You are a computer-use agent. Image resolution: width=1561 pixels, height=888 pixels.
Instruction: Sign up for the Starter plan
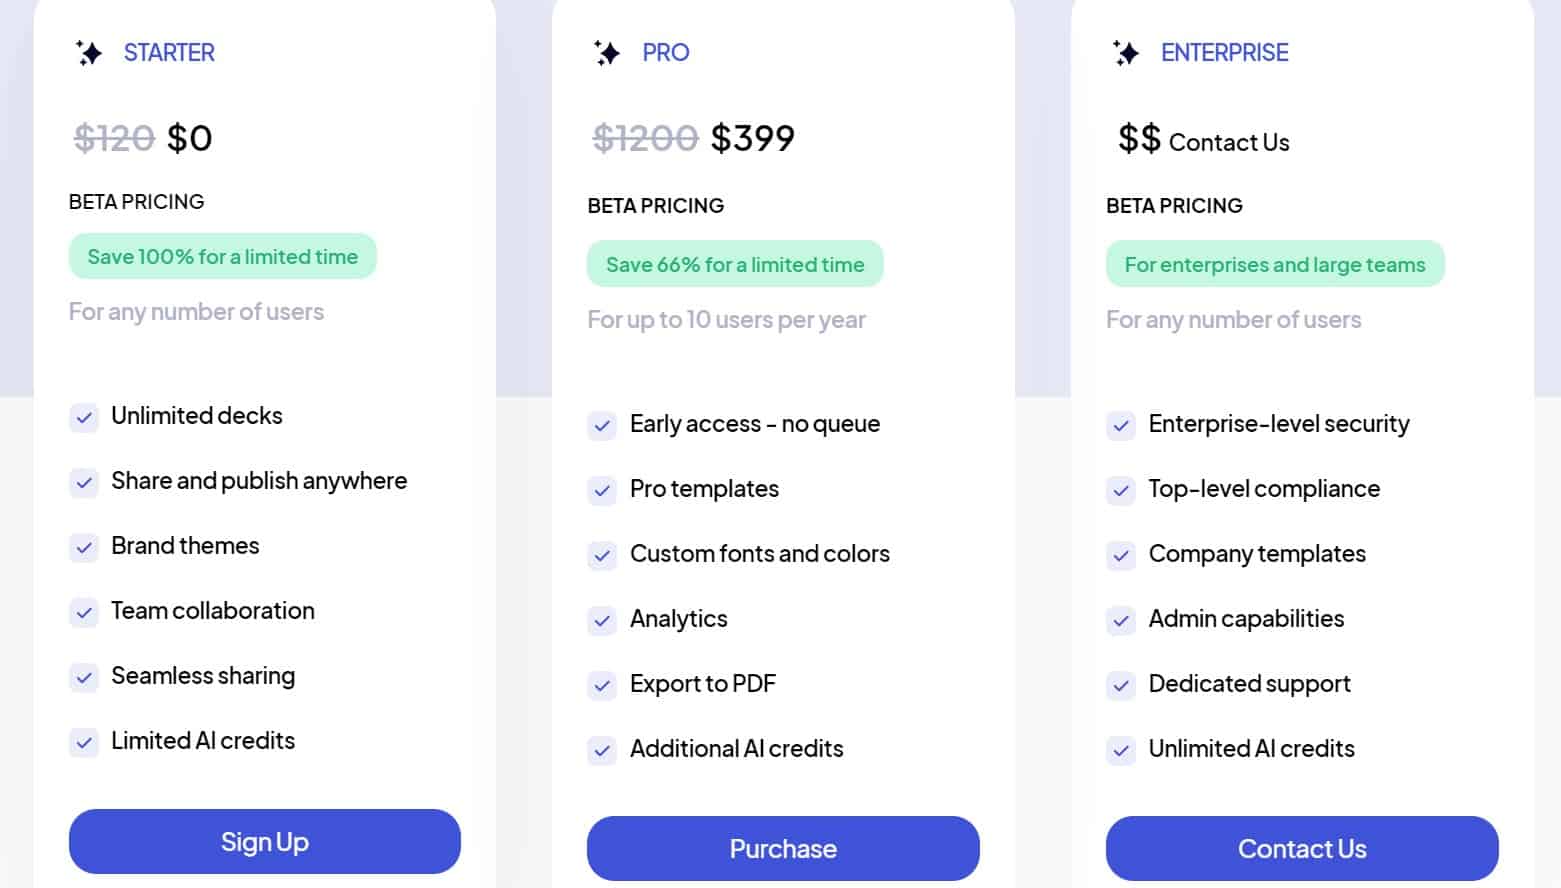pos(265,841)
